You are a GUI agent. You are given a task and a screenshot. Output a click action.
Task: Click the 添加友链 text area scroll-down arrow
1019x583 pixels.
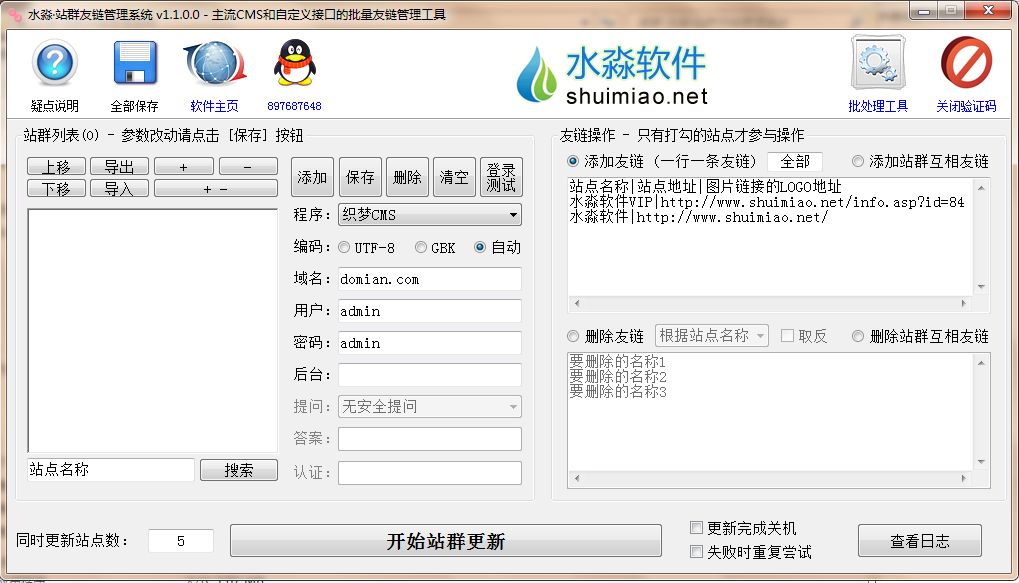pyautogui.click(x=981, y=287)
